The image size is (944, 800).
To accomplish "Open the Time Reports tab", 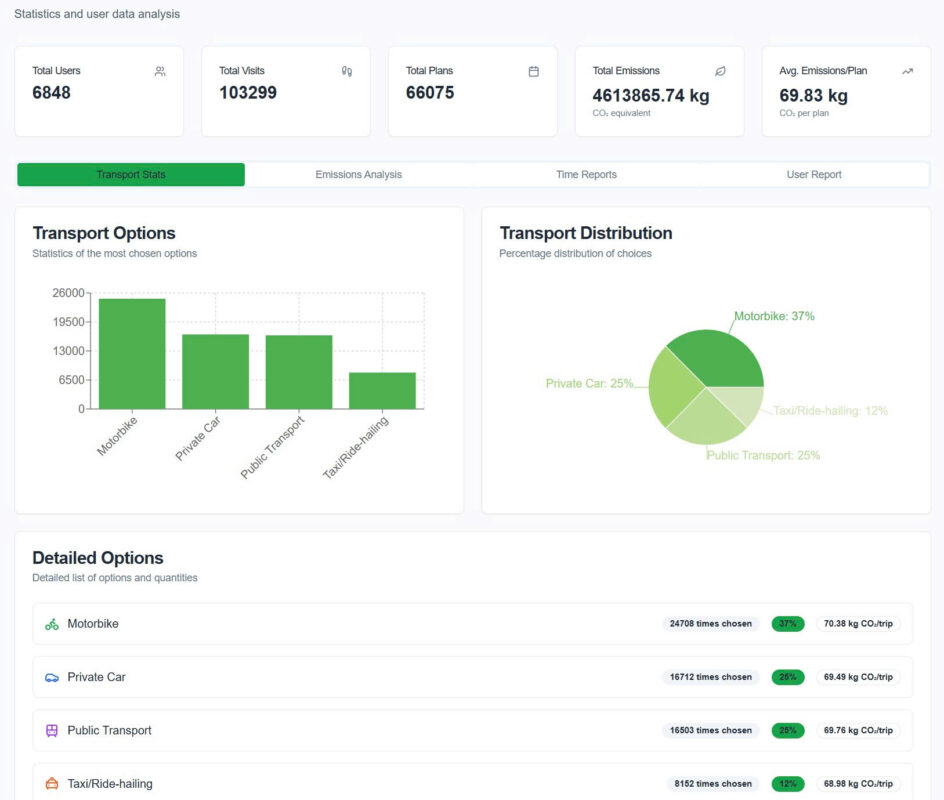I will [586, 175].
